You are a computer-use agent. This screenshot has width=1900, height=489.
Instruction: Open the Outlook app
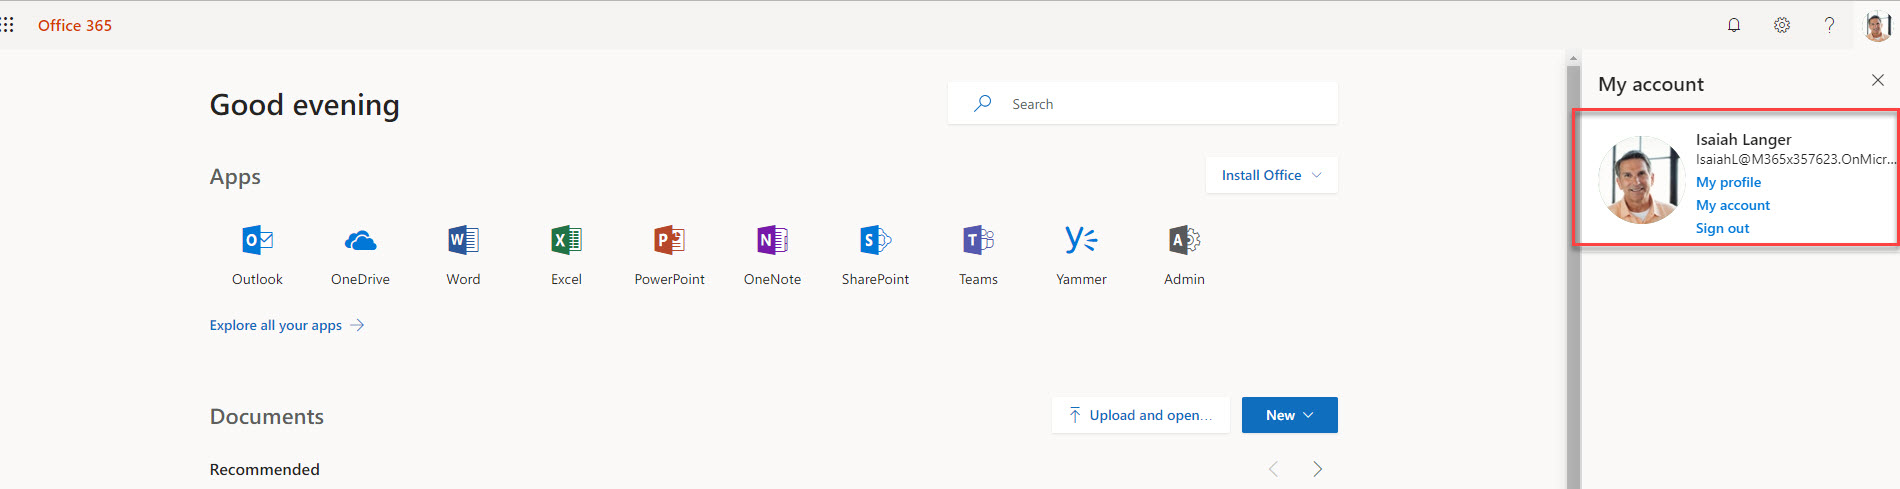point(258,254)
